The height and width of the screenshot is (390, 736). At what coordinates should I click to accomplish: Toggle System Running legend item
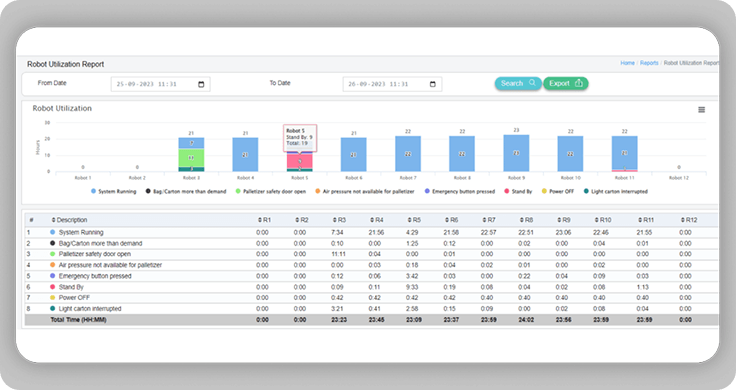click(x=114, y=191)
